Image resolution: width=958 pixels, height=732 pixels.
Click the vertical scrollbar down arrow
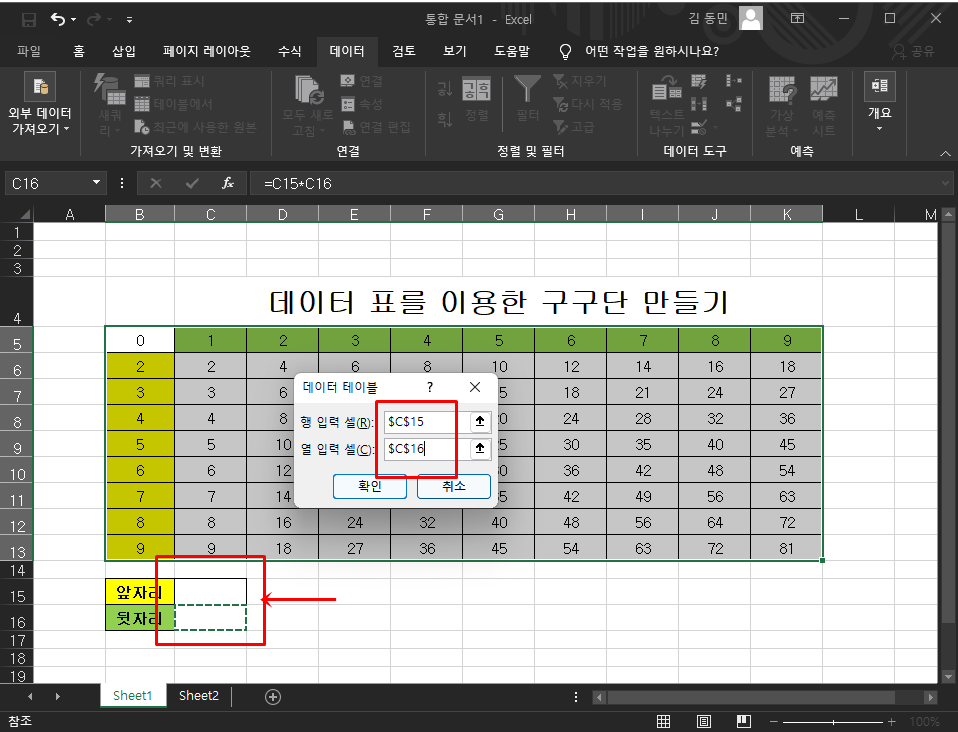(x=948, y=676)
